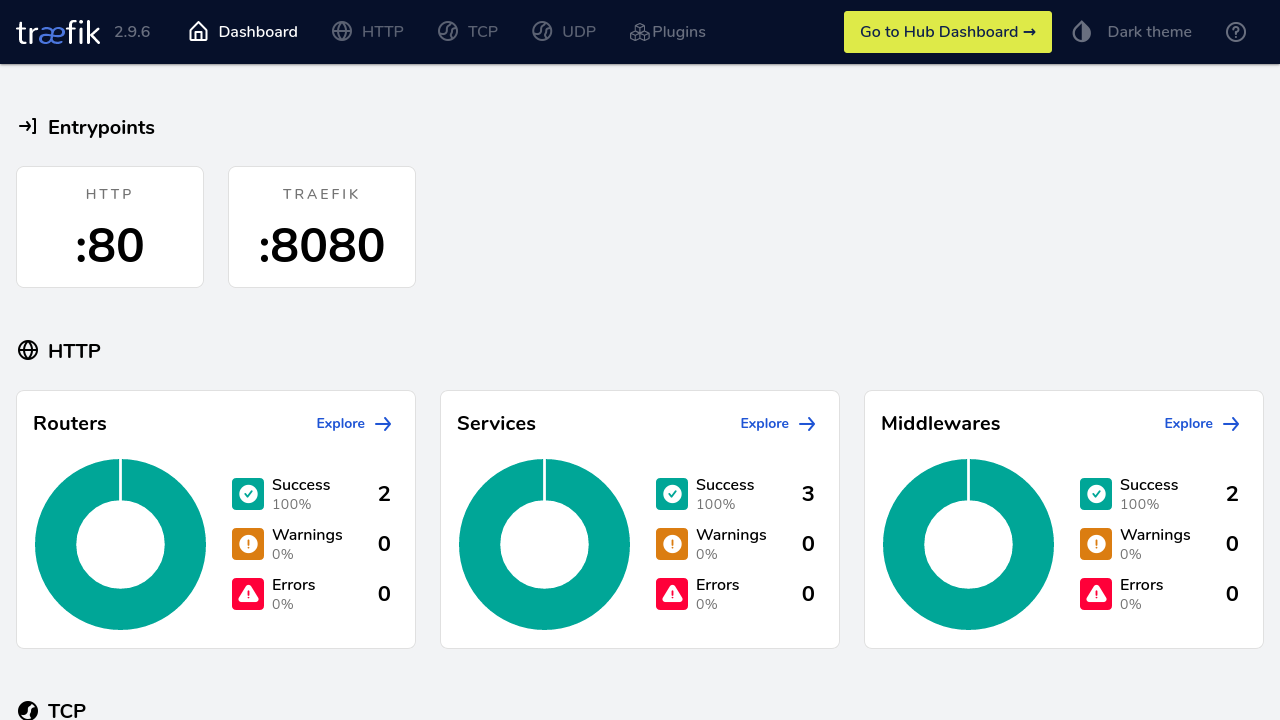The image size is (1280, 720).
Task: Click the Traefik logo
Action: click(x=58, y=32)
